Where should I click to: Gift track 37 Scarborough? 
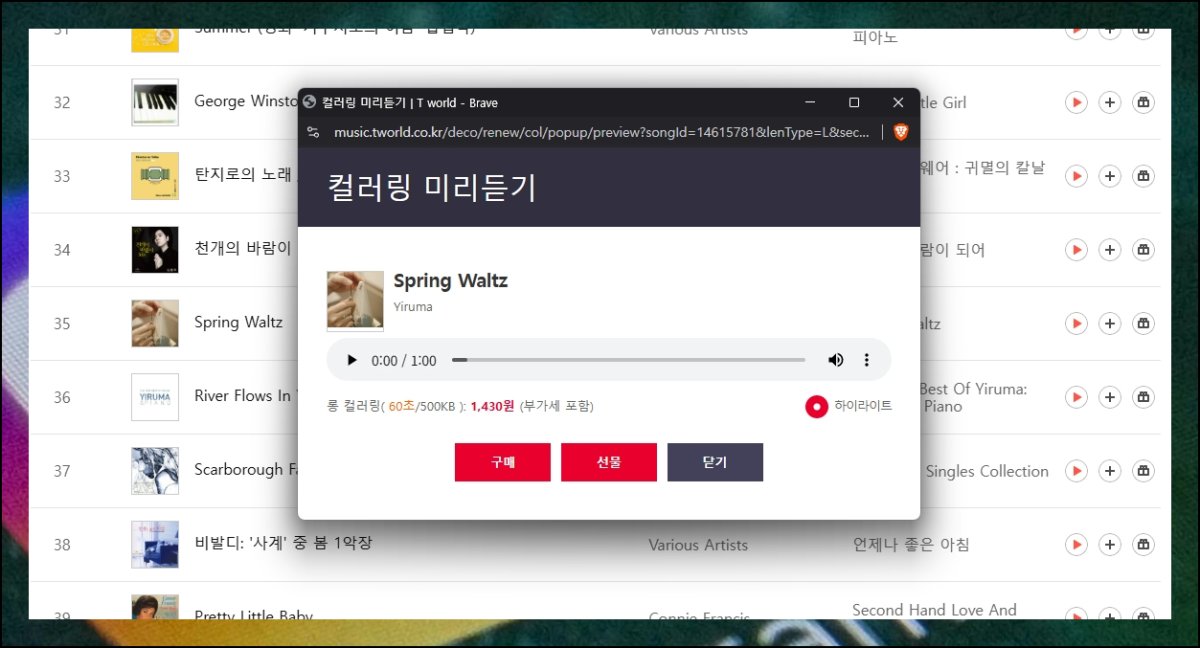coord(1143,471)
